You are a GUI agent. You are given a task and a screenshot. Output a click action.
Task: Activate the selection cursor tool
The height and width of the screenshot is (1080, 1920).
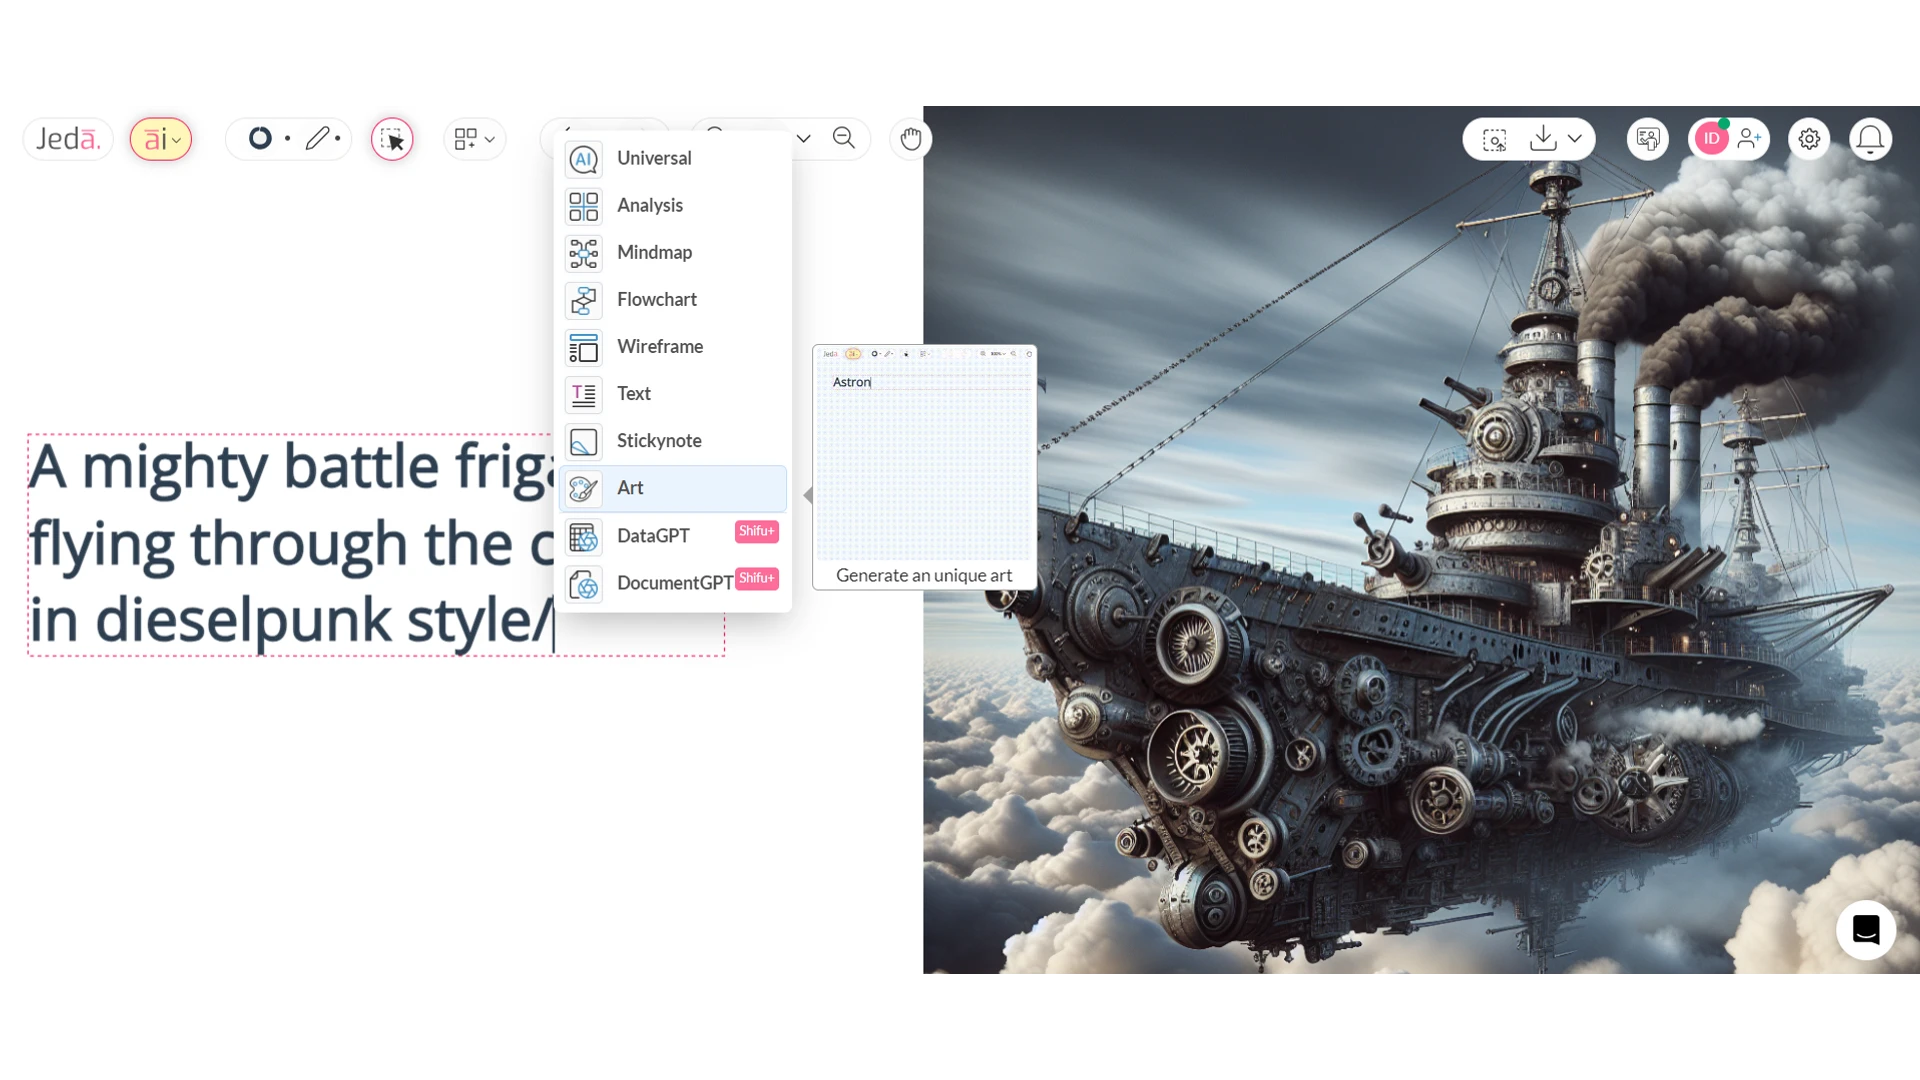point(391,139)
